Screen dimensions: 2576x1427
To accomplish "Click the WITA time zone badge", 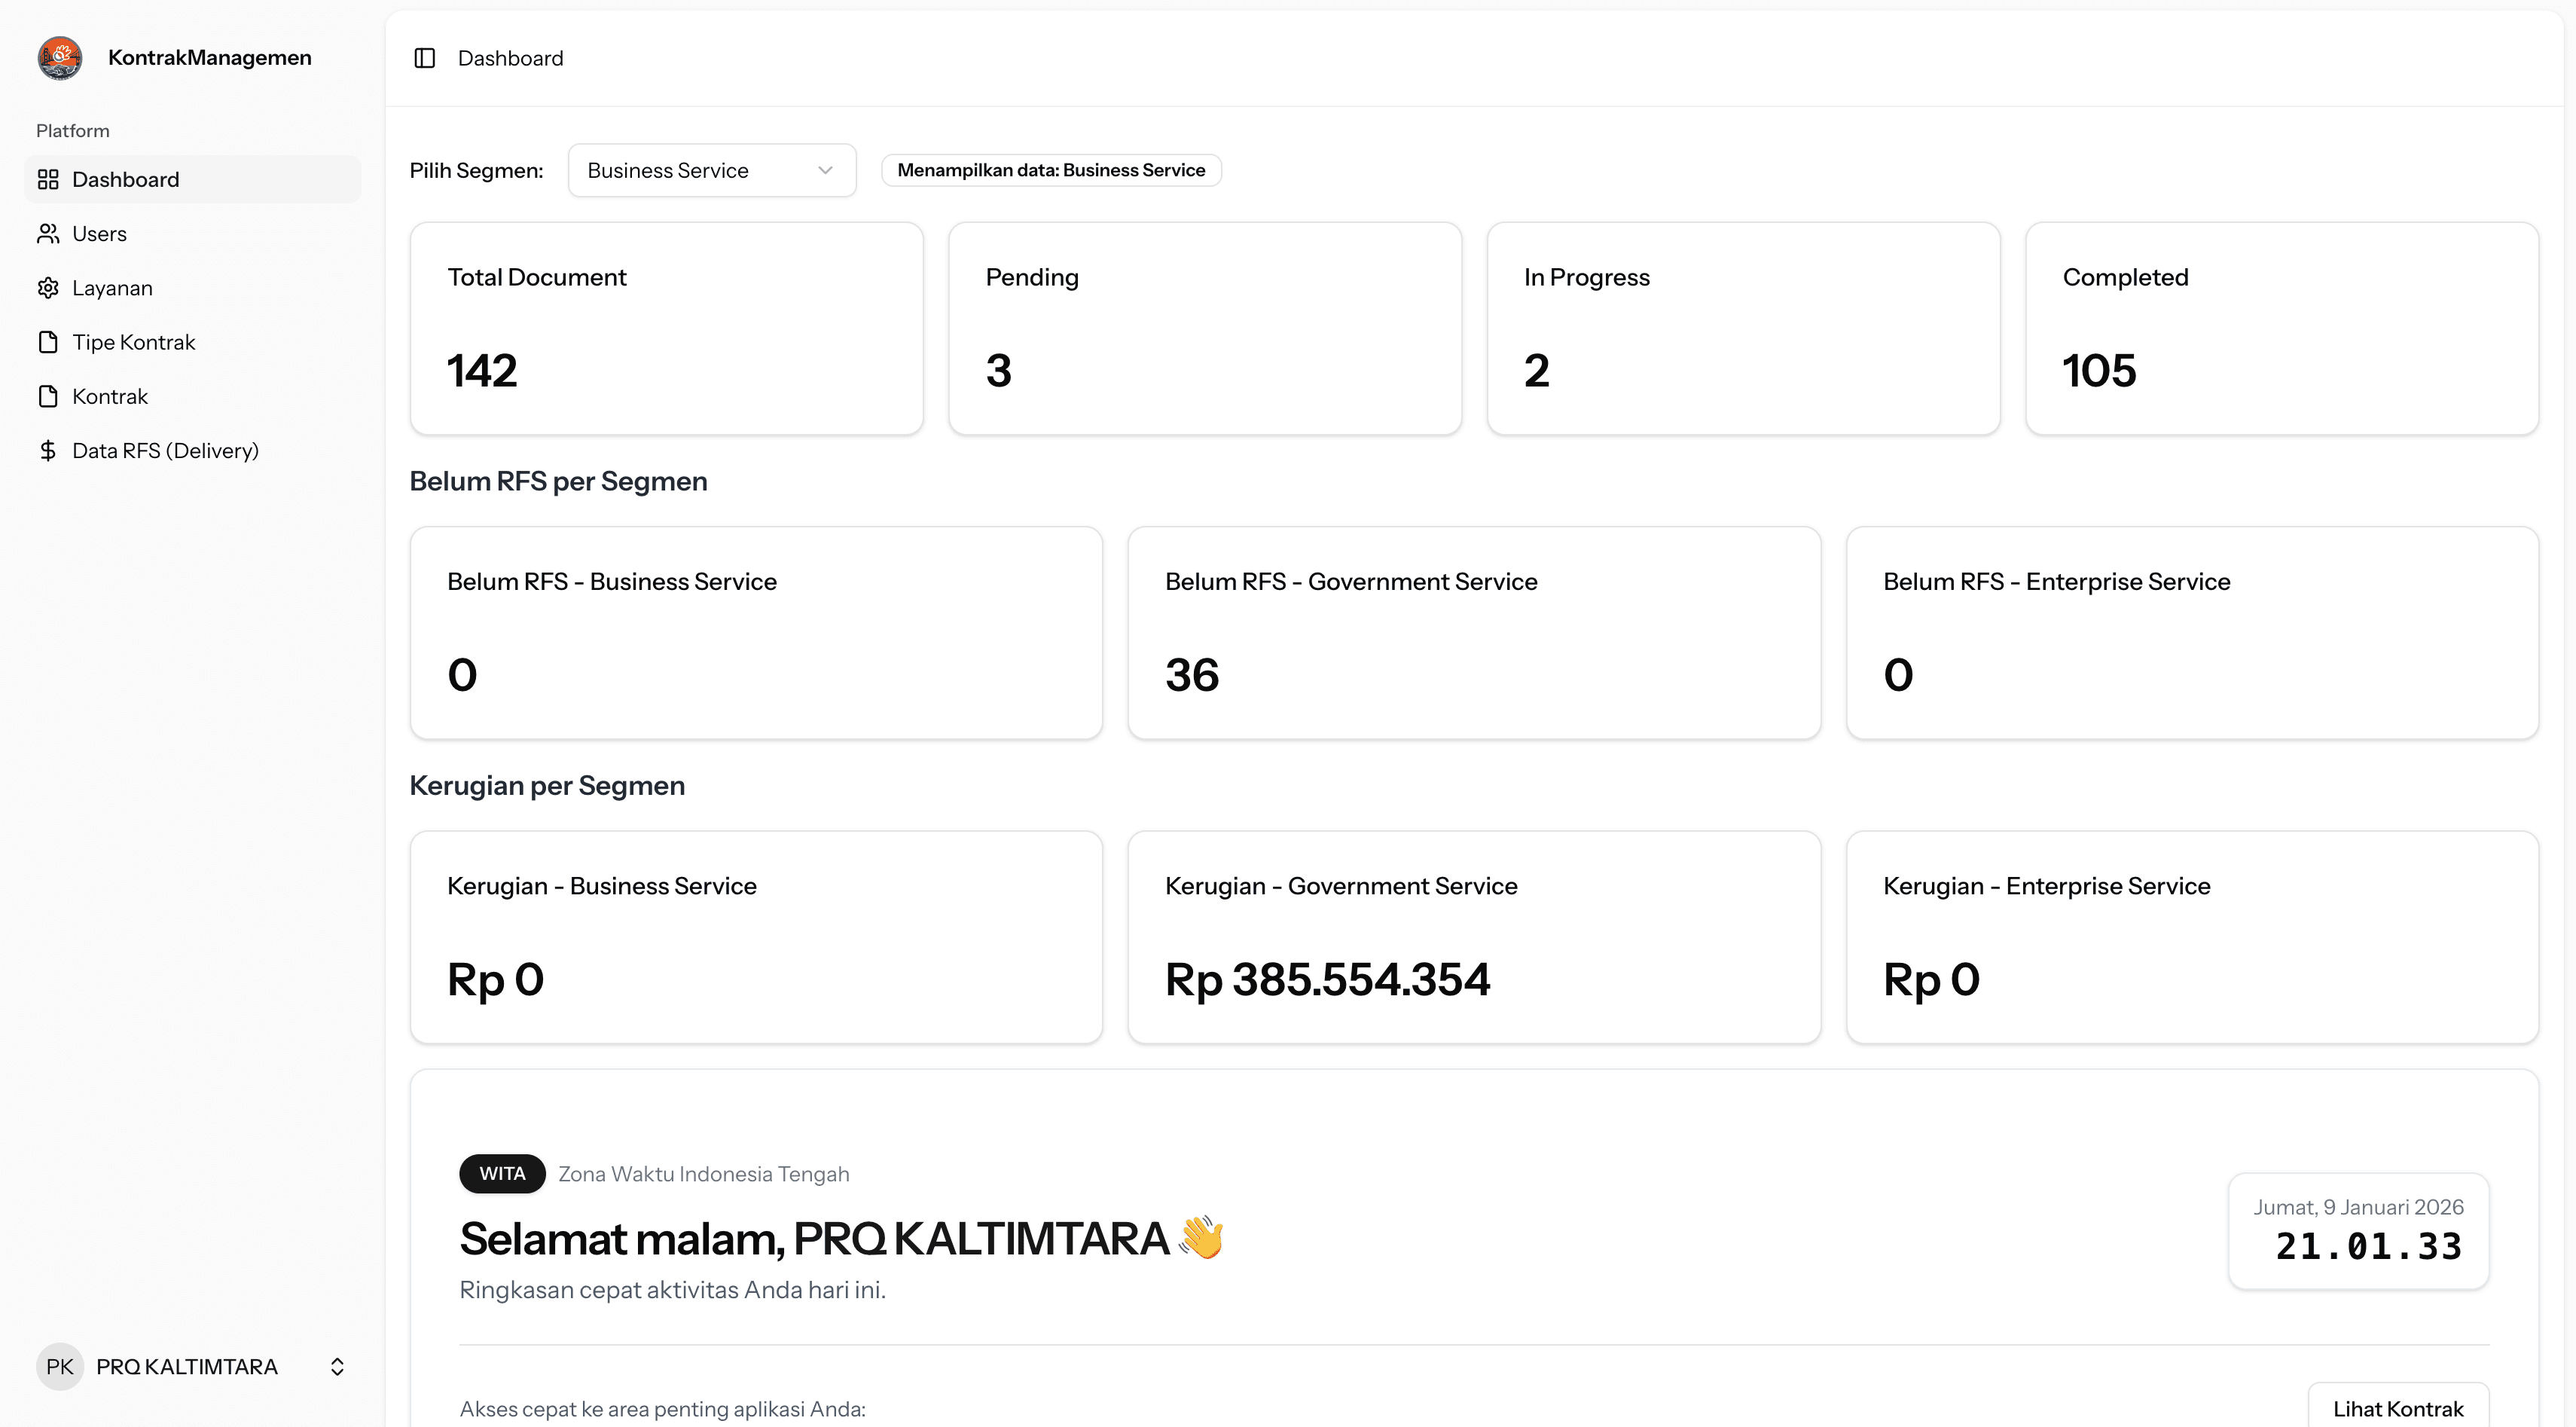I will (x=501, y=1173).
